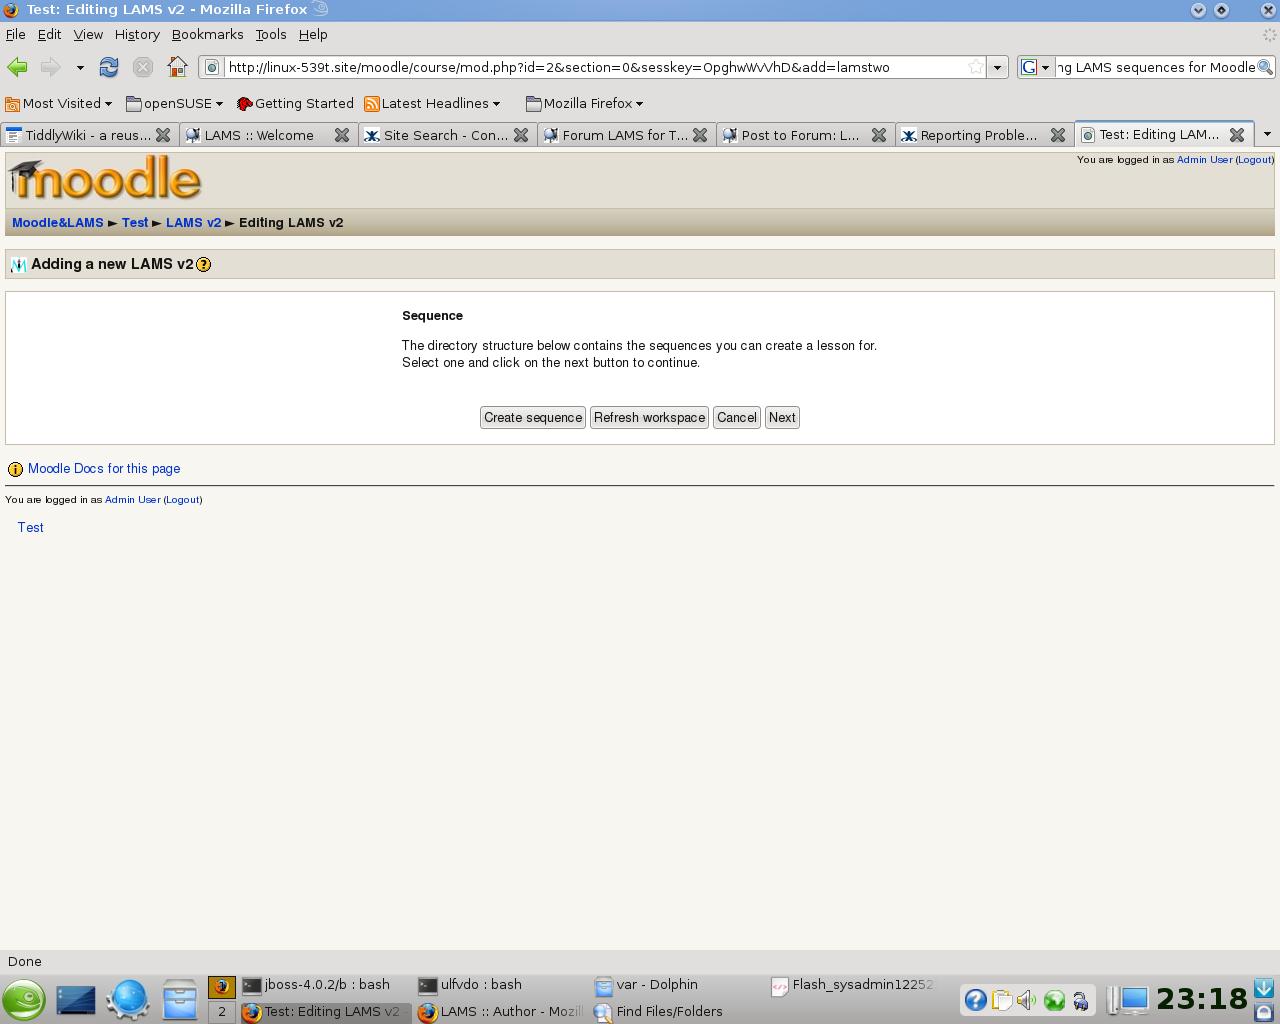
Task: Open the openSUSE start menu icon
Action: click(23, 999)
